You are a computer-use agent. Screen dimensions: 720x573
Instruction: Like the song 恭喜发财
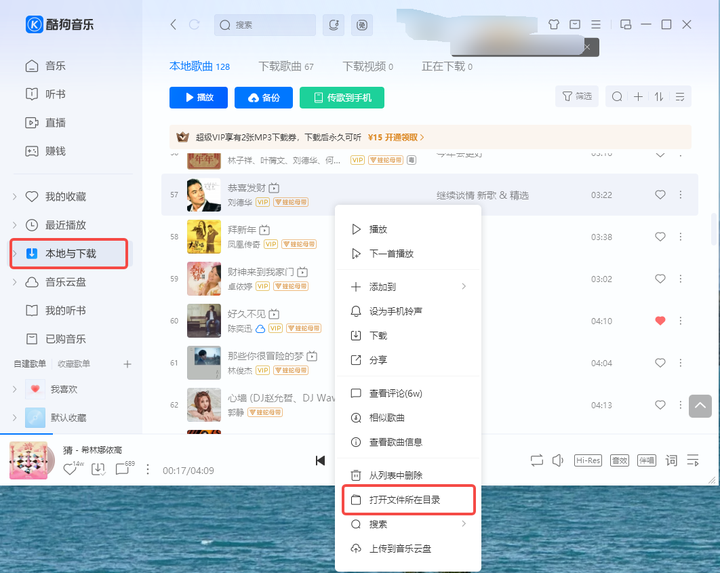[x=660, y=195]
